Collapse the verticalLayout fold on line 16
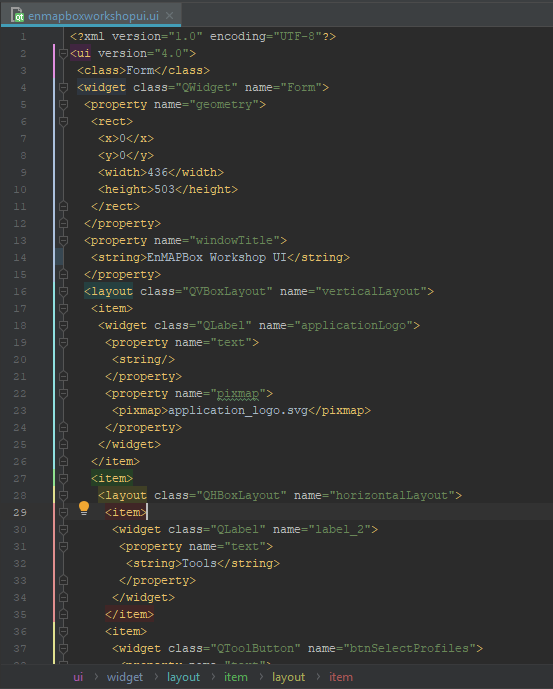Screen dimensions: 553x689 point(63,291)
